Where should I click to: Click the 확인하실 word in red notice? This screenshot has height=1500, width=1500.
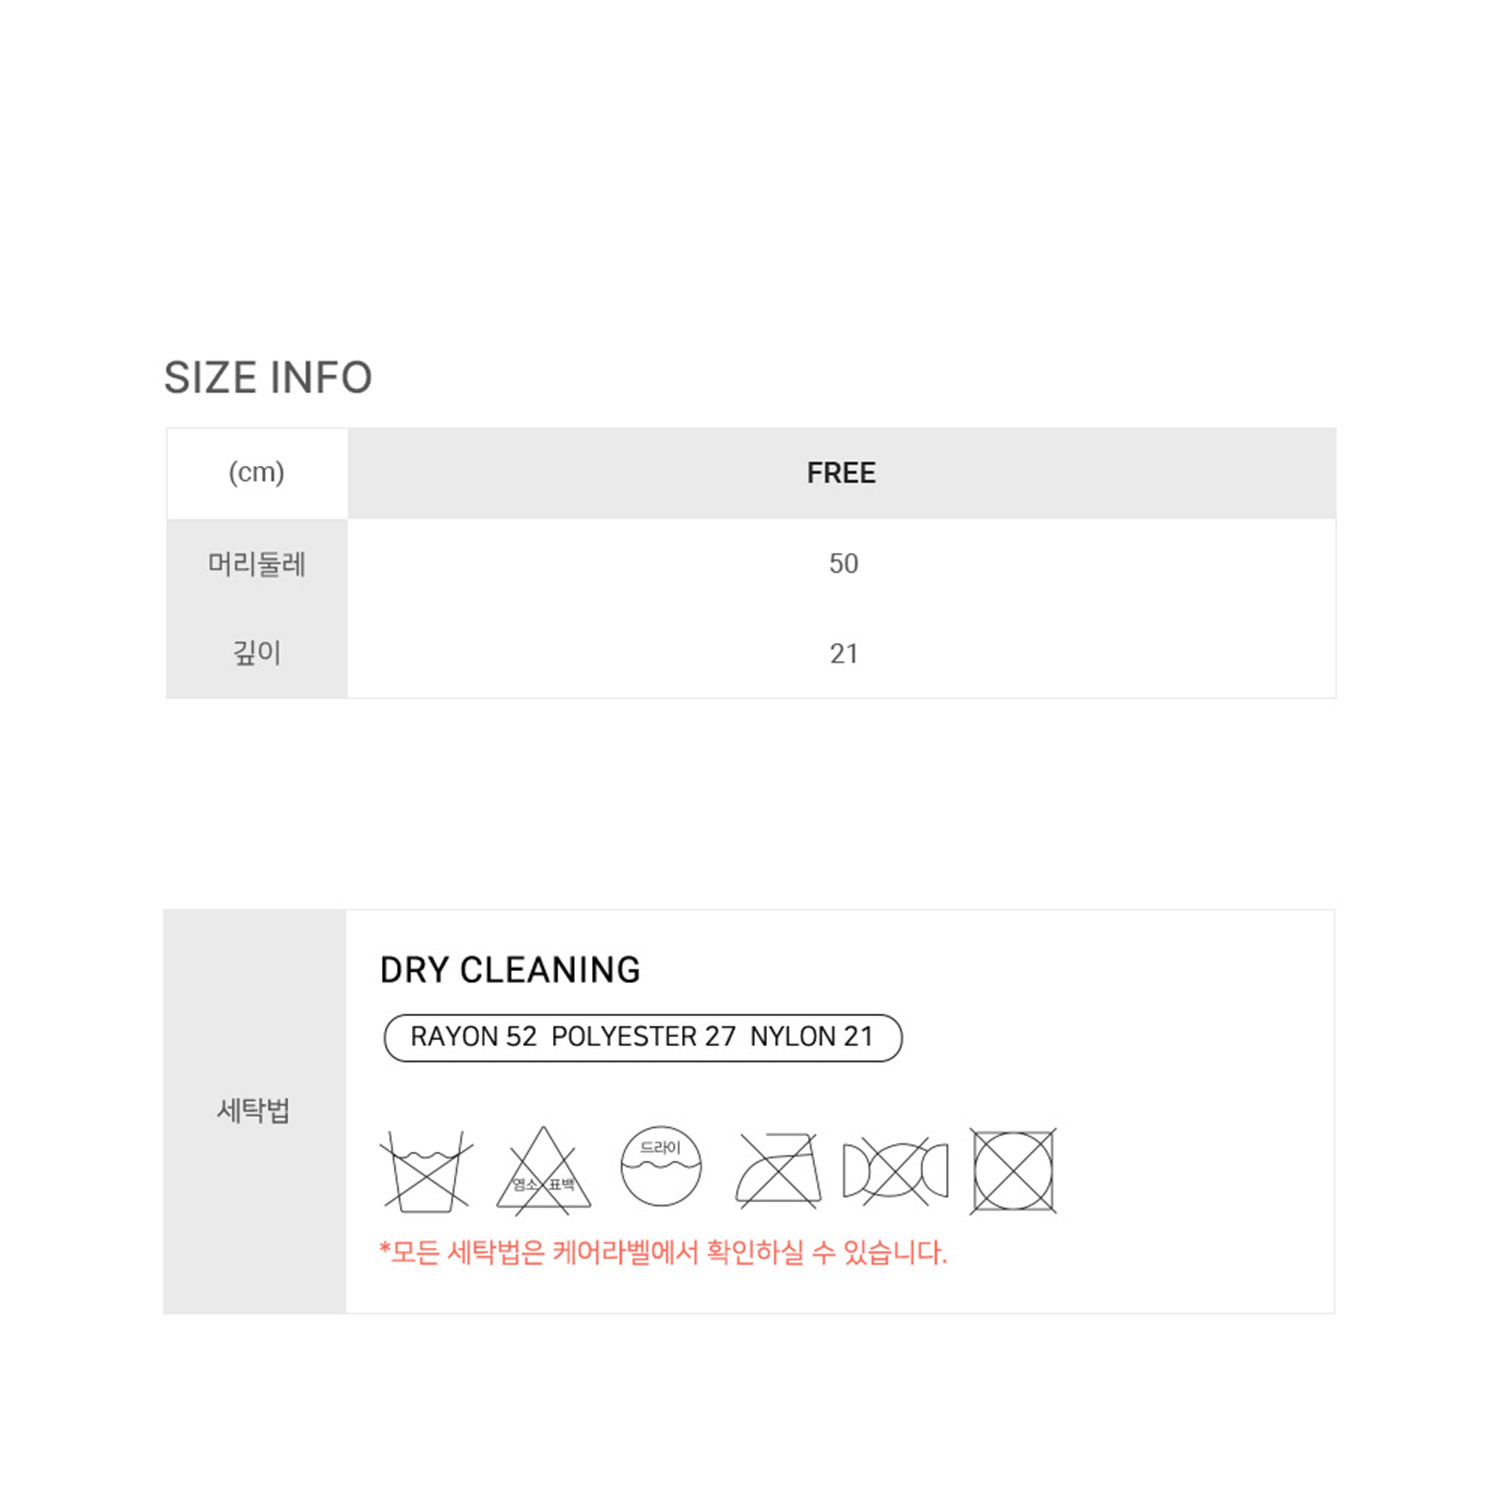(755, 1252)
